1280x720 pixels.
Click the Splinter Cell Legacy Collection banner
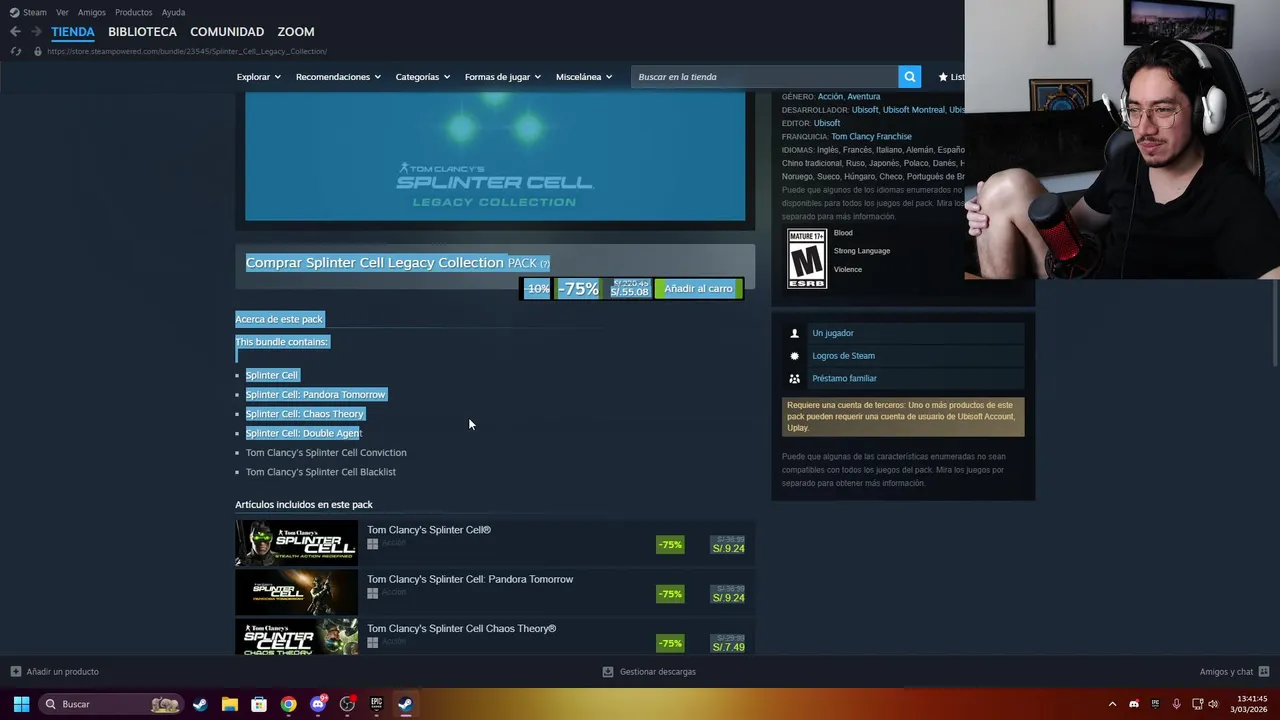(495, 156)
